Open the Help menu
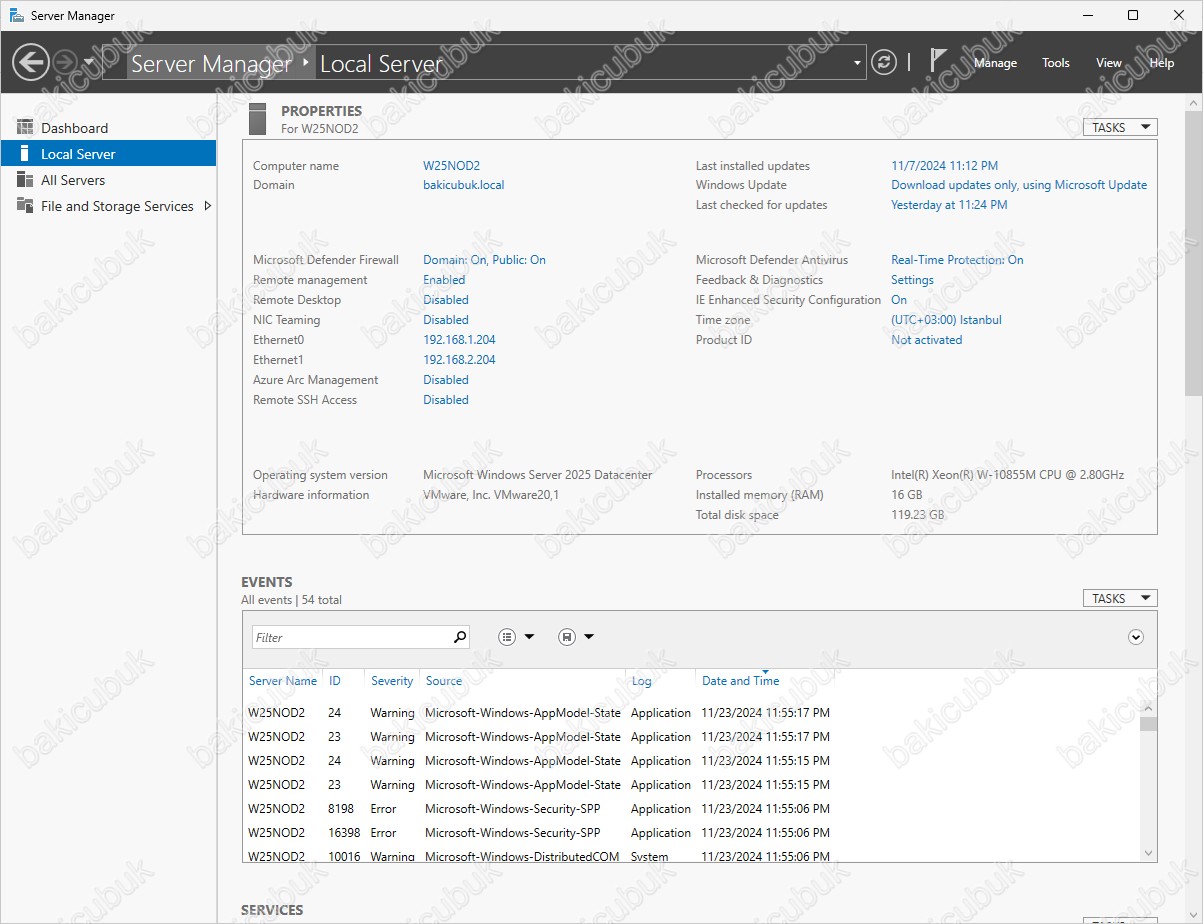This screenshot has width=1203, height=924. point(1162,62)
